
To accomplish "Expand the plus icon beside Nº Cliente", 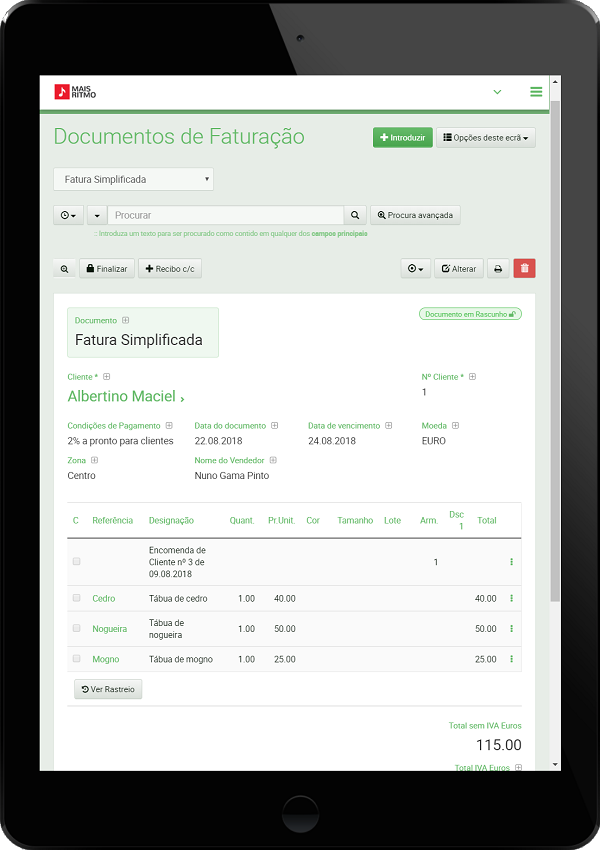I will pos(473,377).
